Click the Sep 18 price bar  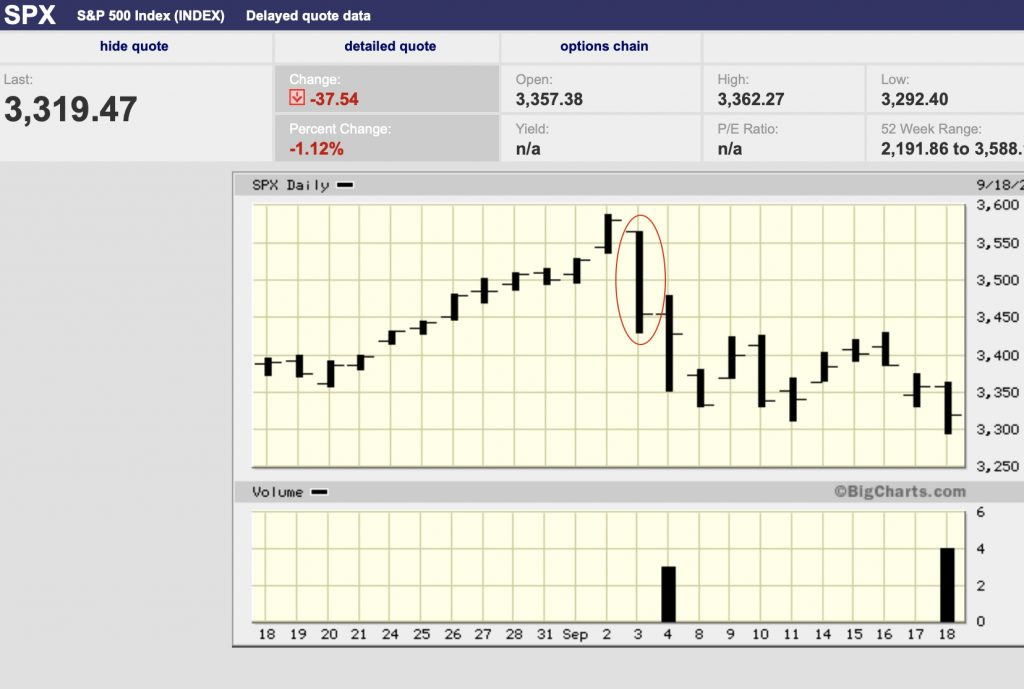pyautogui.click(x=948, y=408)
